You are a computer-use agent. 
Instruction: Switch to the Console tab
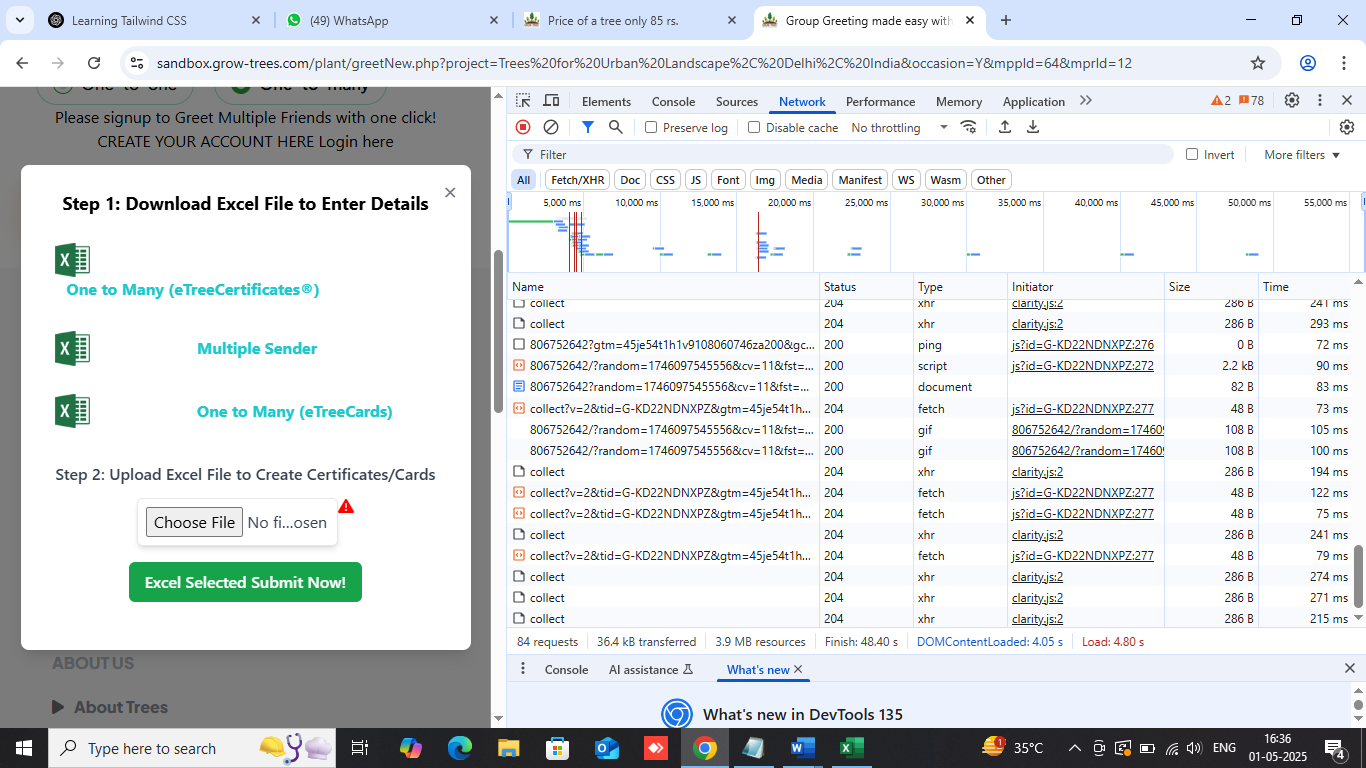pyautogui.click(x=673, y=102)
